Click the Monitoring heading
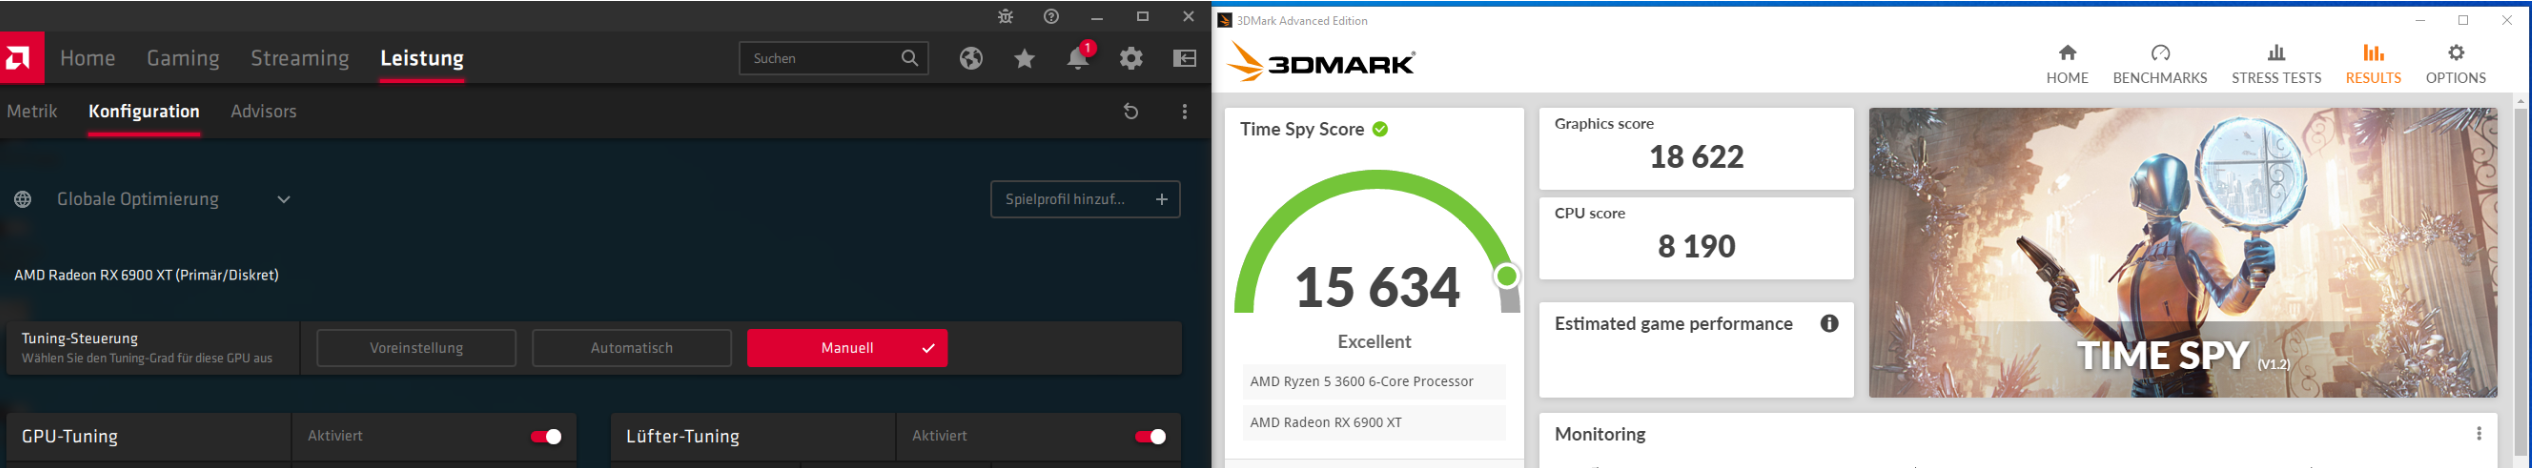 point(1600,434)
